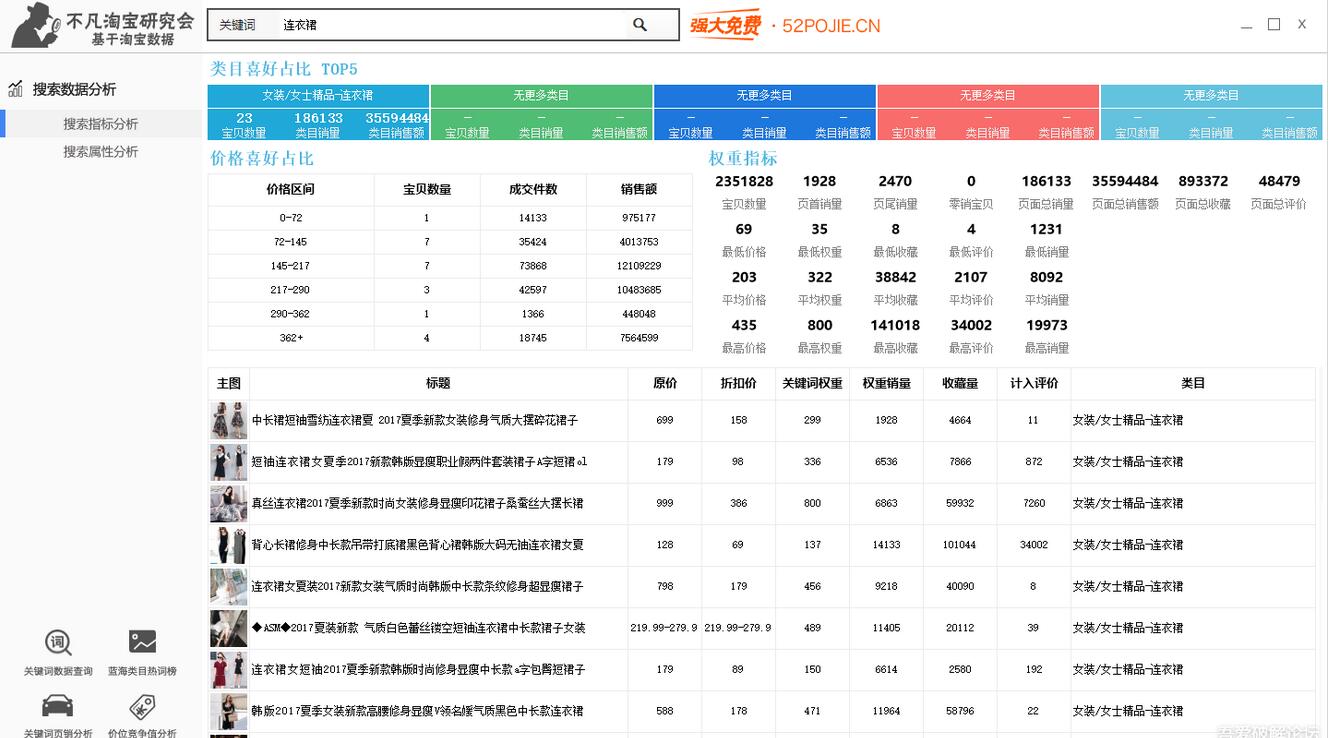The image size is (1330, 738).
Task: Click the 35594484 页面总销售额 metric
Action: [x=1125, y=182]
